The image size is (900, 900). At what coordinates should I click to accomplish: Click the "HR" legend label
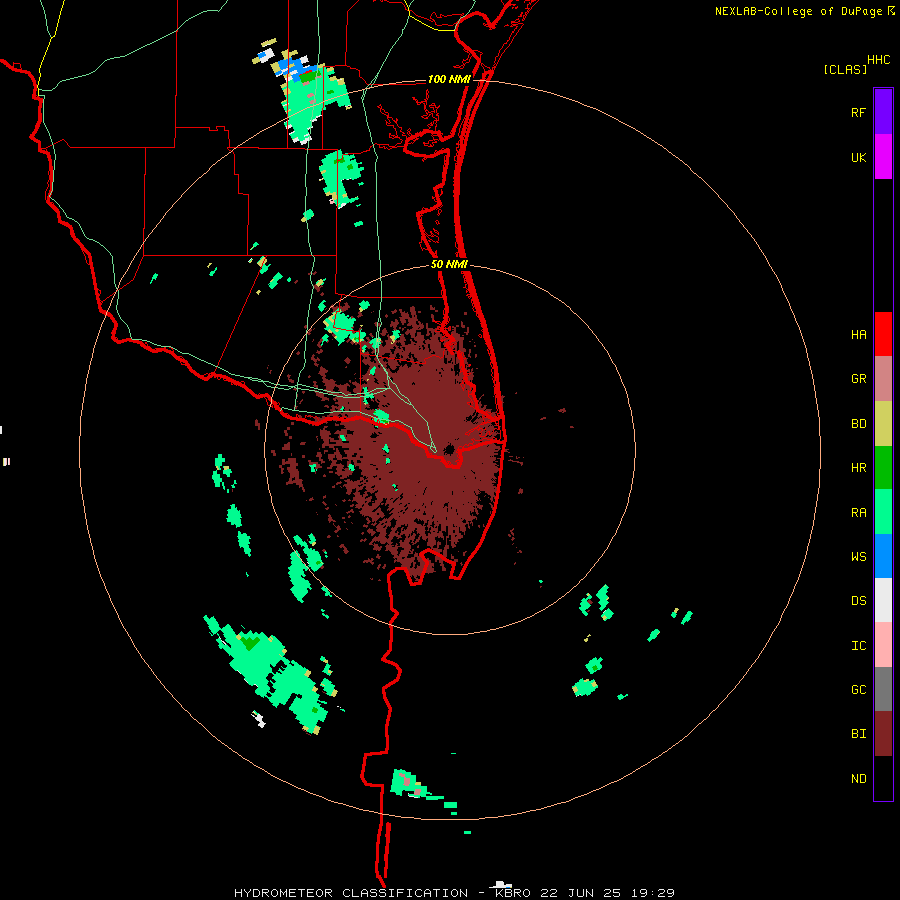[x=858, y=468]
